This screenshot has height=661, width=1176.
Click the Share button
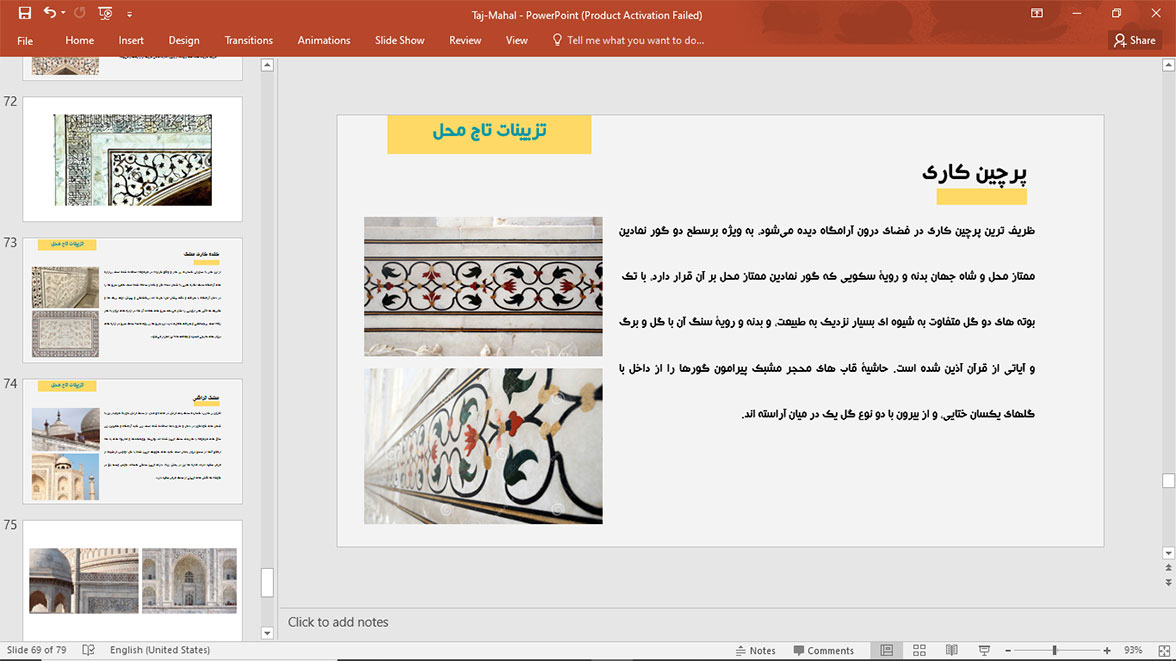coord(1134,41)
